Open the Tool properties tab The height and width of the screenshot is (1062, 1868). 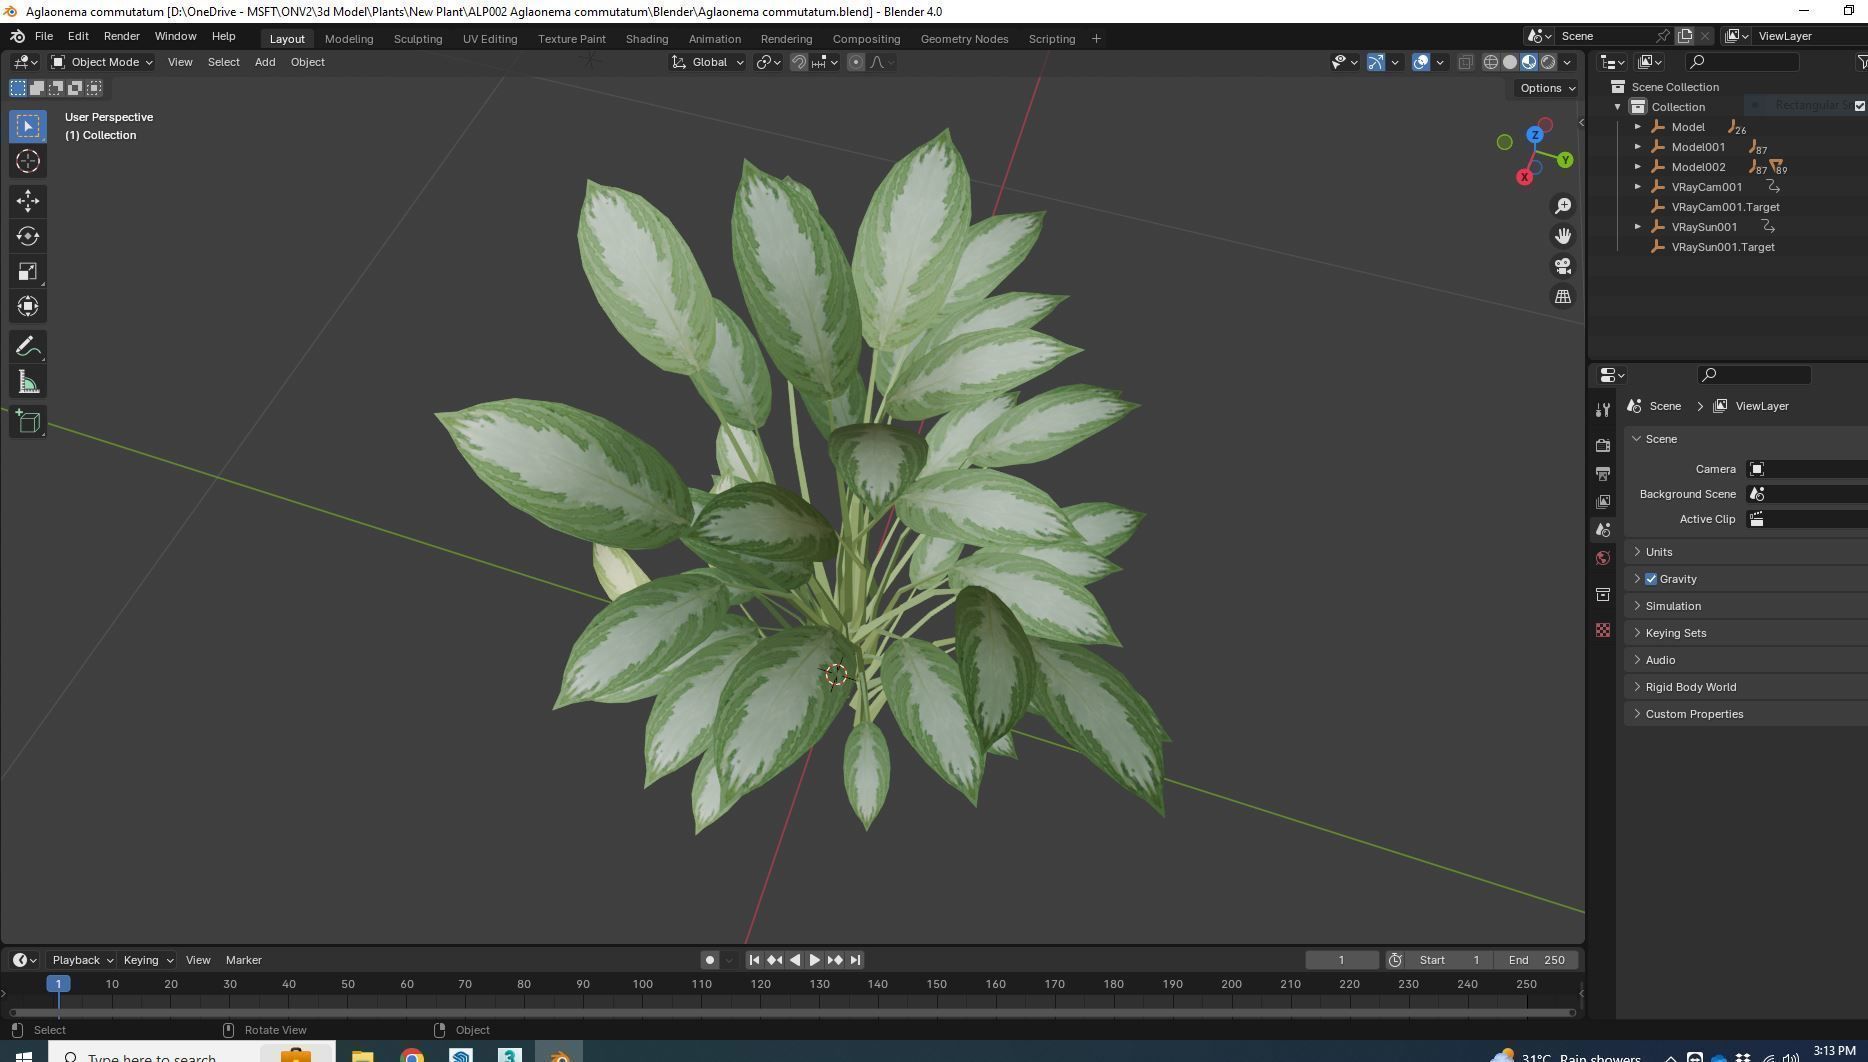[x=1603, y=410]
